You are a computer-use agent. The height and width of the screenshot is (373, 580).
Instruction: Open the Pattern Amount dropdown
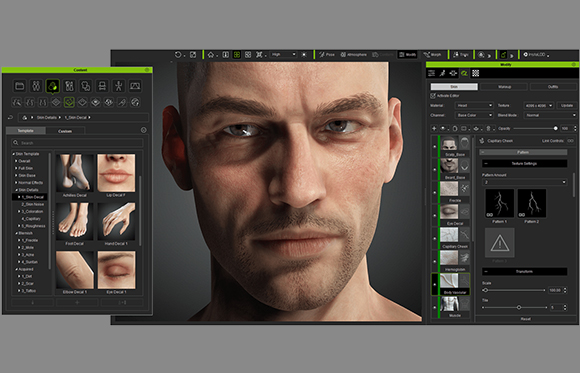525,182
